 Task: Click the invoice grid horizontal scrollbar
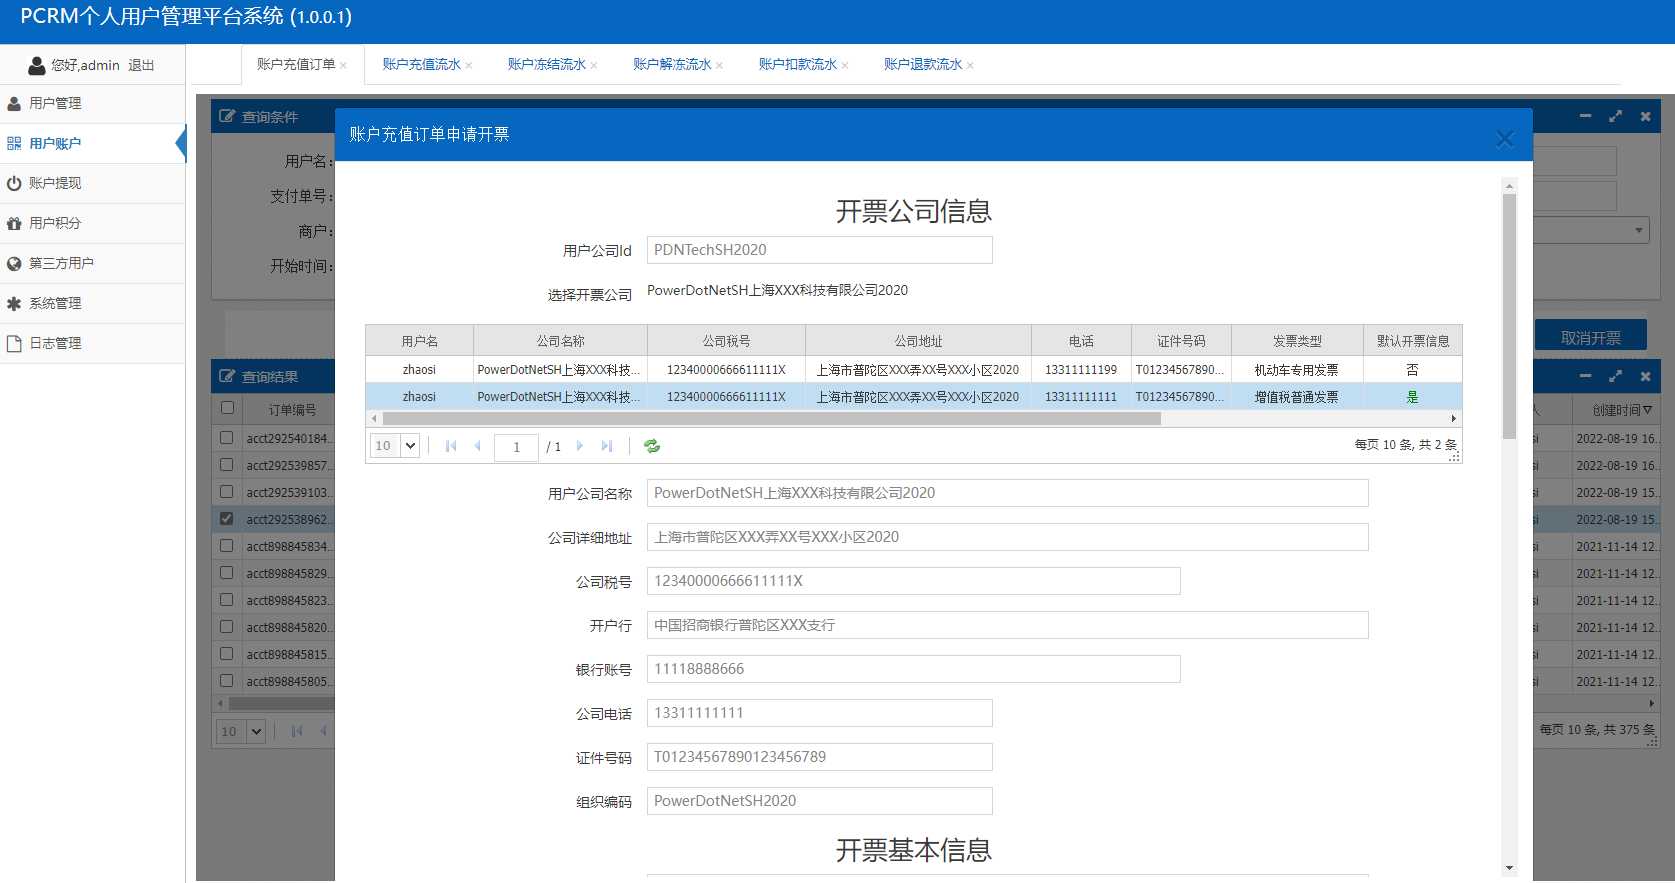pyautogui.click(x=770, y=419)
